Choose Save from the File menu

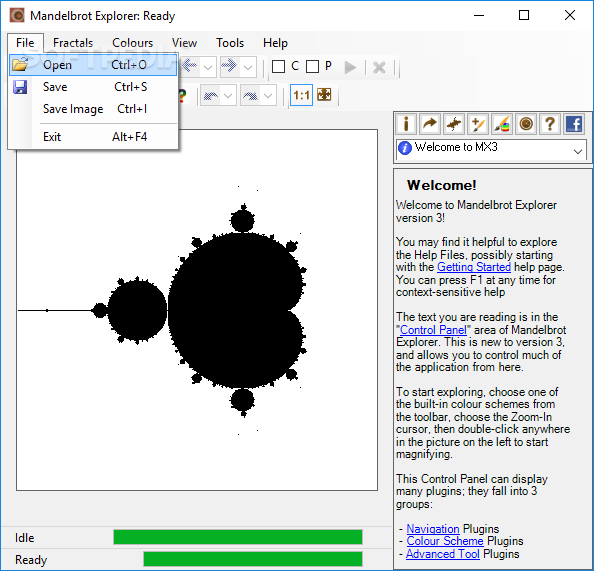coord(93,87)
